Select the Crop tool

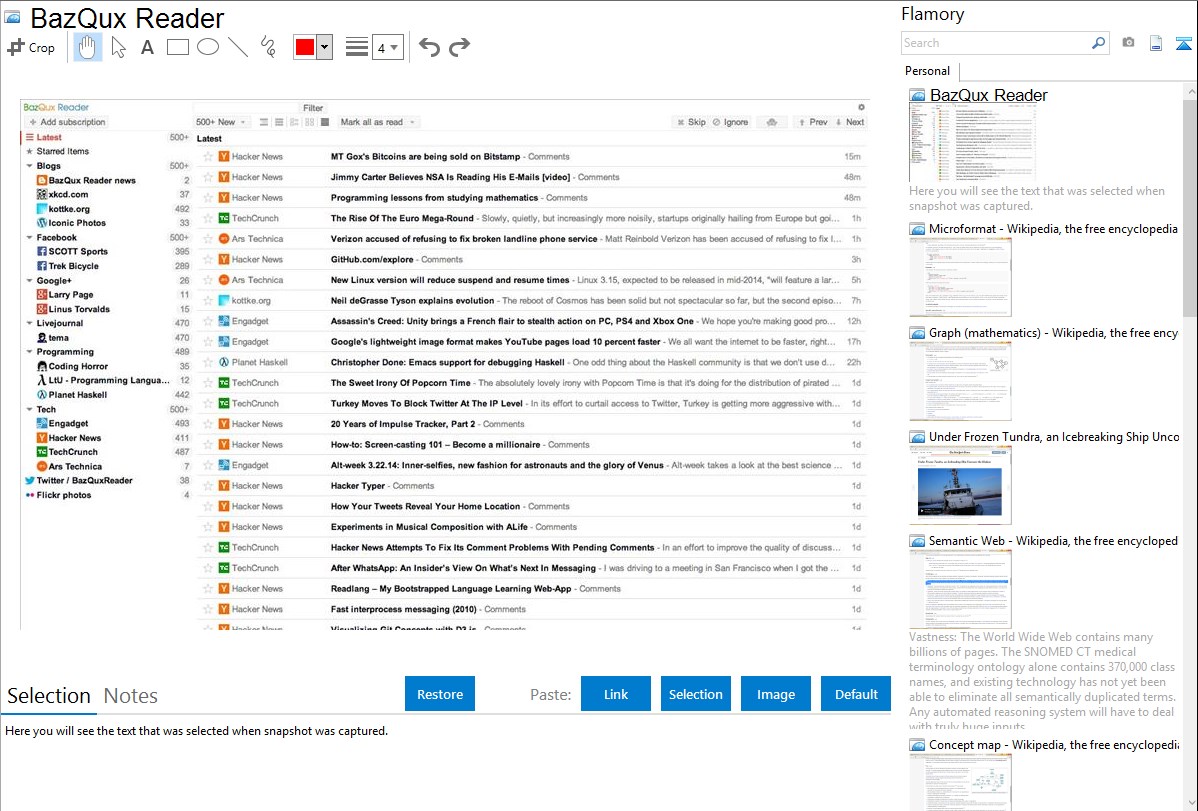[x=31, y=47]
